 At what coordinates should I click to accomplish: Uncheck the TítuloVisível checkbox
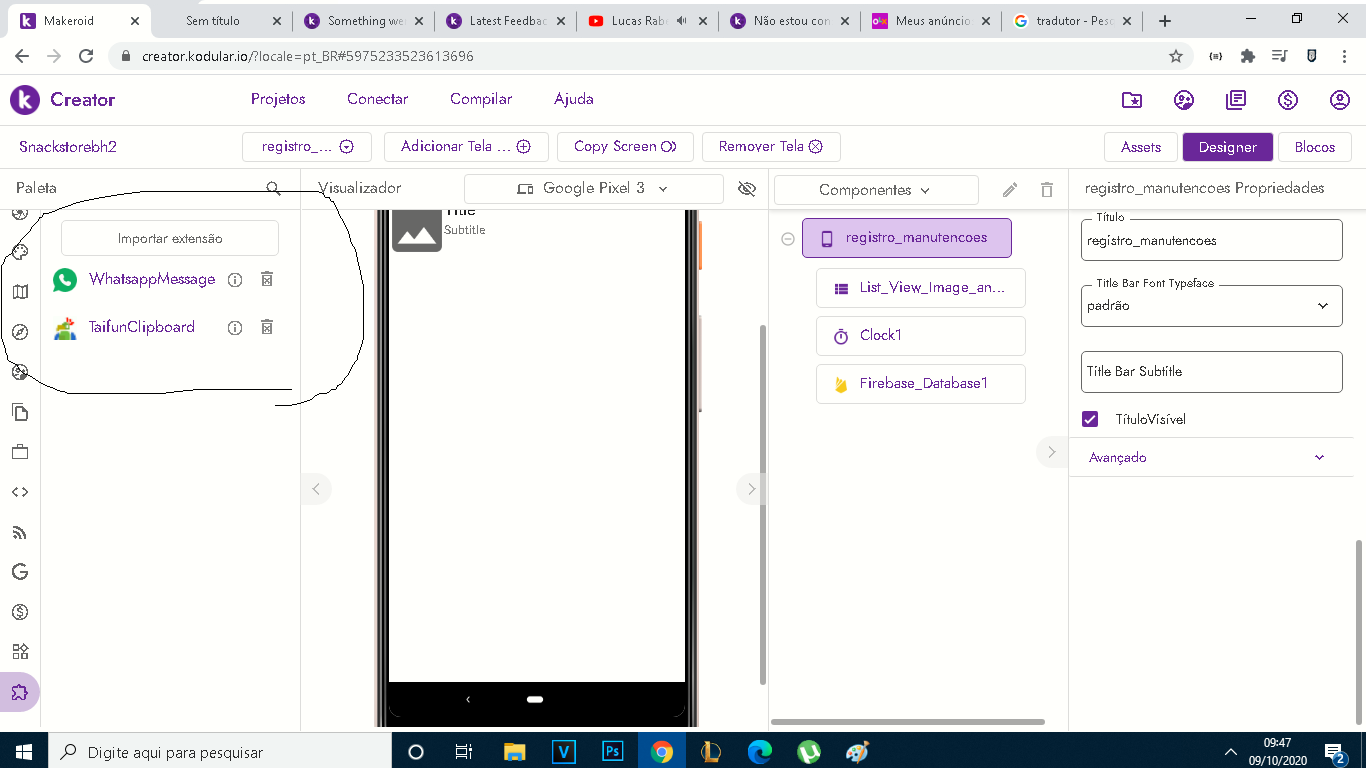pos(1090,419)
